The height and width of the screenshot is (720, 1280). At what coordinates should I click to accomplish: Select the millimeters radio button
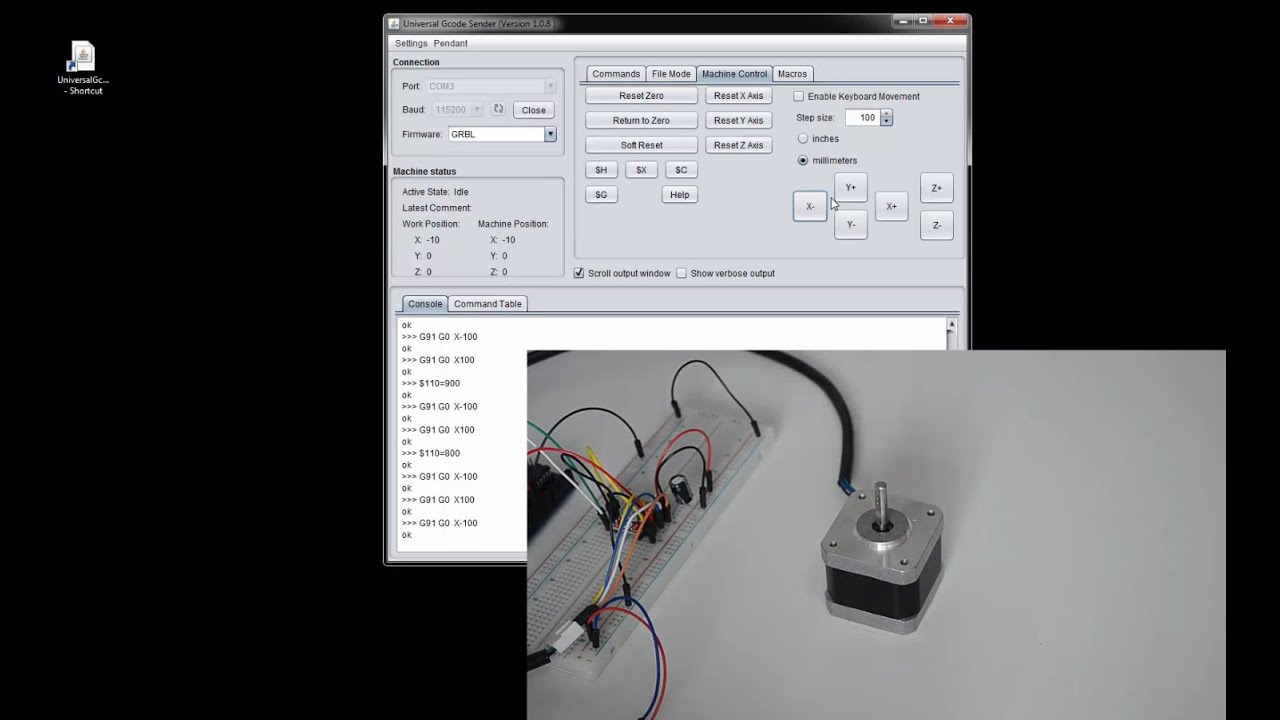[x=802, y=160]
